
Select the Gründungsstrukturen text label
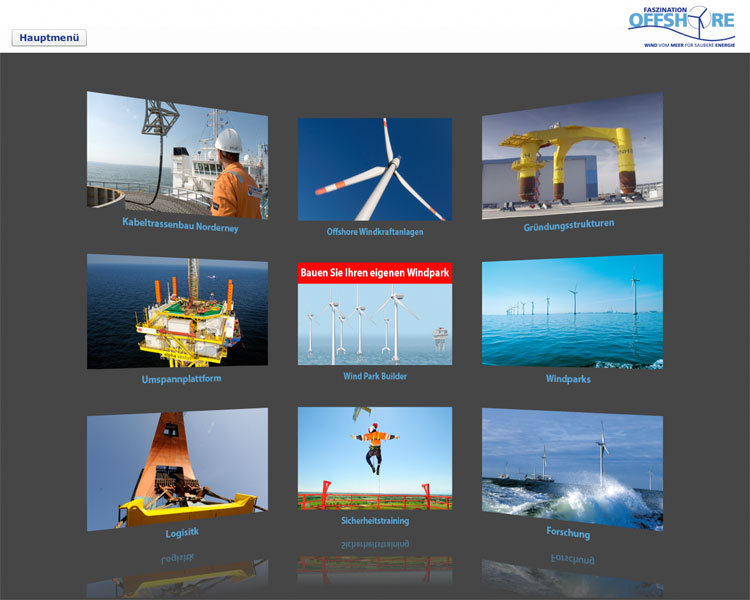click(569, 226)
